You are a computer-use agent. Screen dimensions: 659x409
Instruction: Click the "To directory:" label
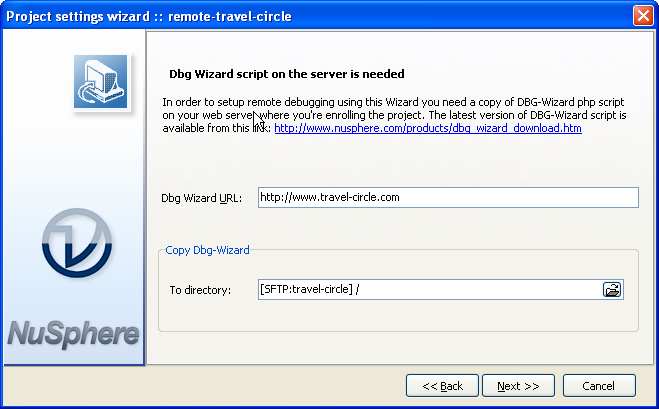pos(200,291)
